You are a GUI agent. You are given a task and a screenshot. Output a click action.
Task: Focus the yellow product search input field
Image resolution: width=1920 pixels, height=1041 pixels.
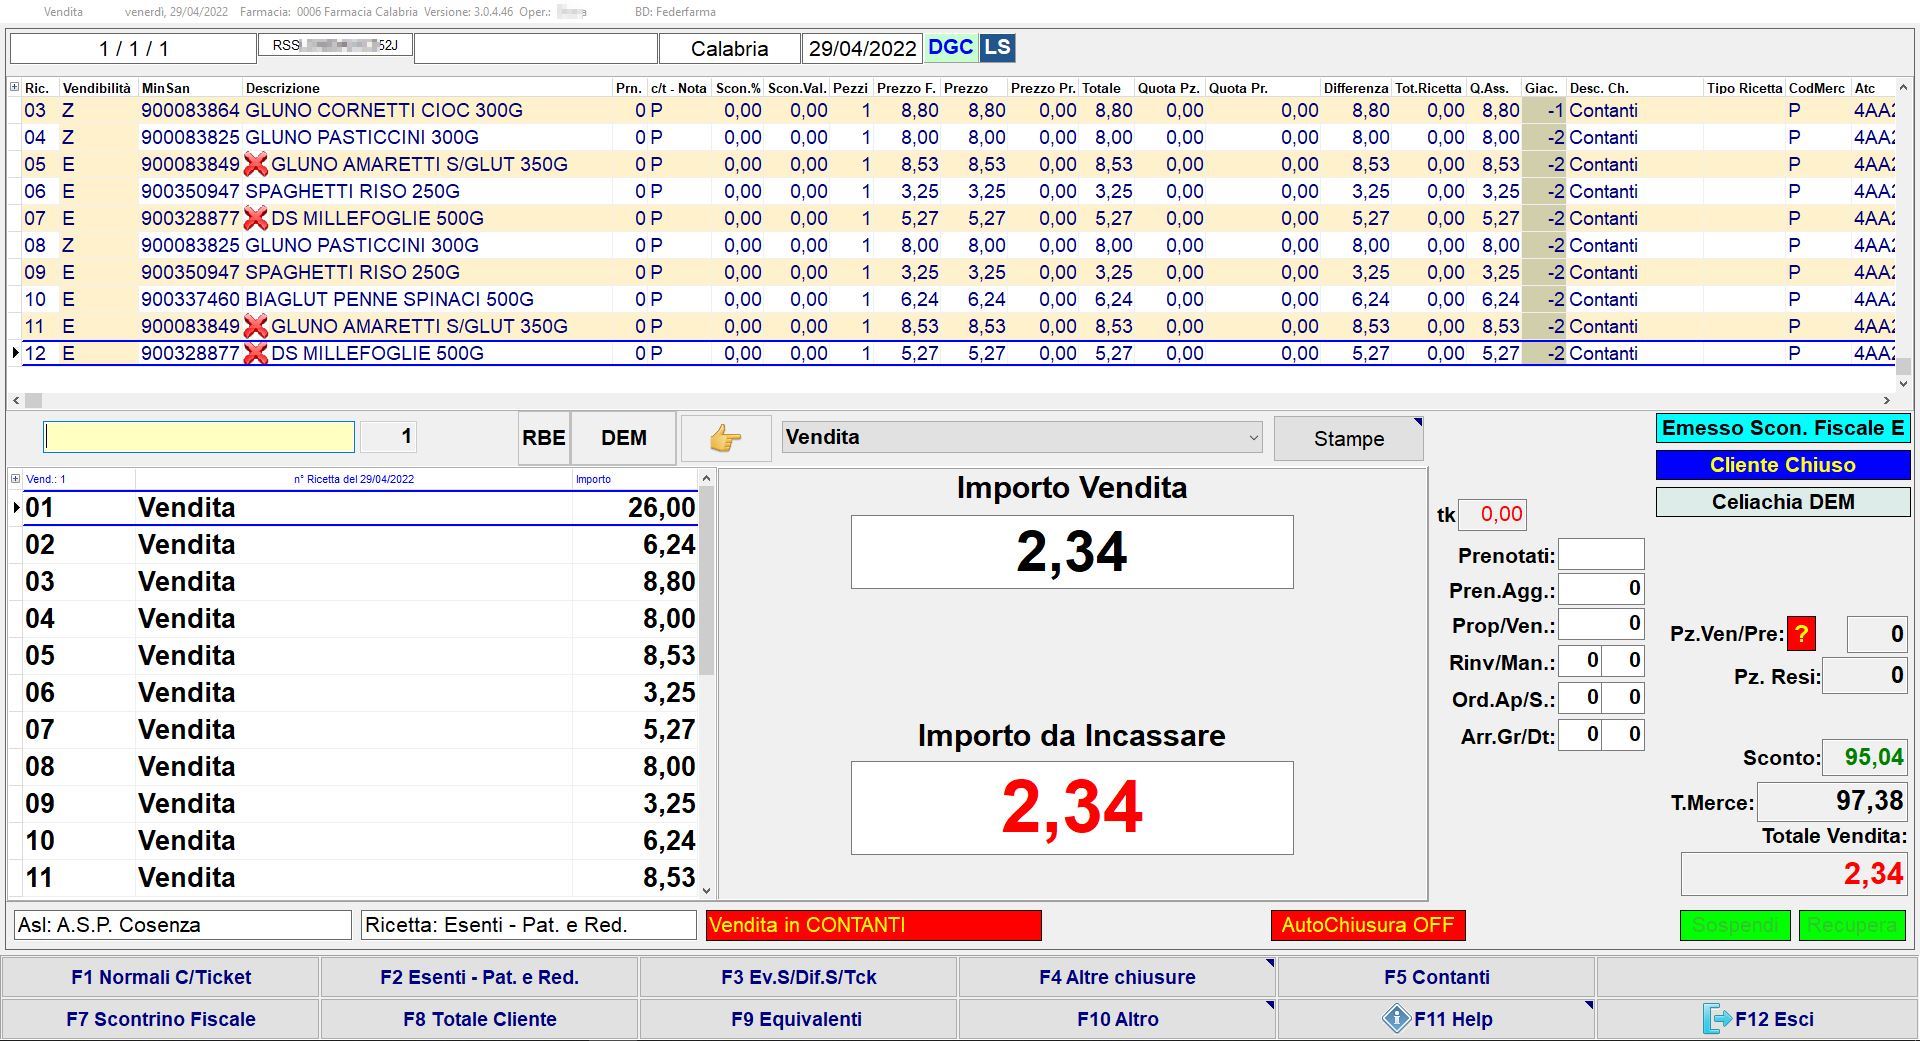point(199,437)
